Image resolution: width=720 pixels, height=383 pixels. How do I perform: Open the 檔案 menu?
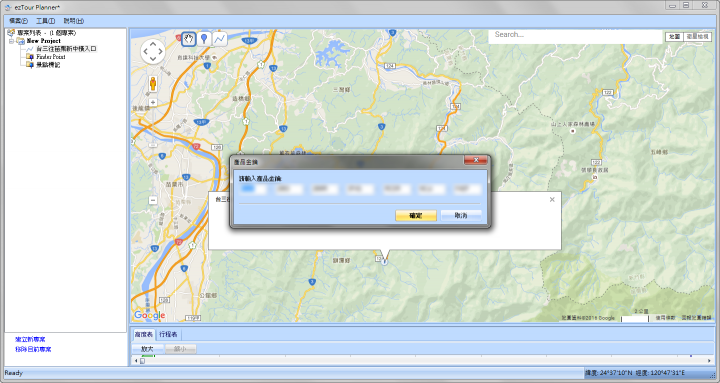[18, 21]
